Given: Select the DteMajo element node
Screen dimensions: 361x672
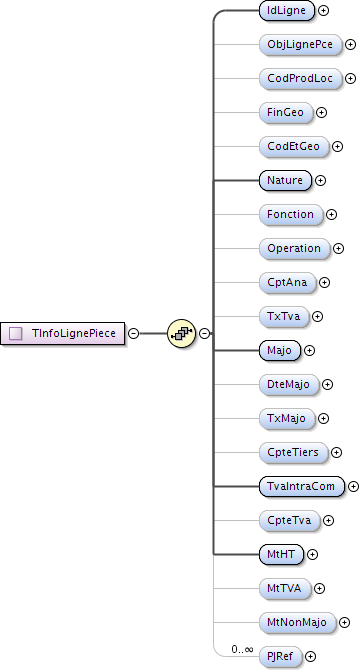Looking at the screenshot, I should tap(289, 384).
